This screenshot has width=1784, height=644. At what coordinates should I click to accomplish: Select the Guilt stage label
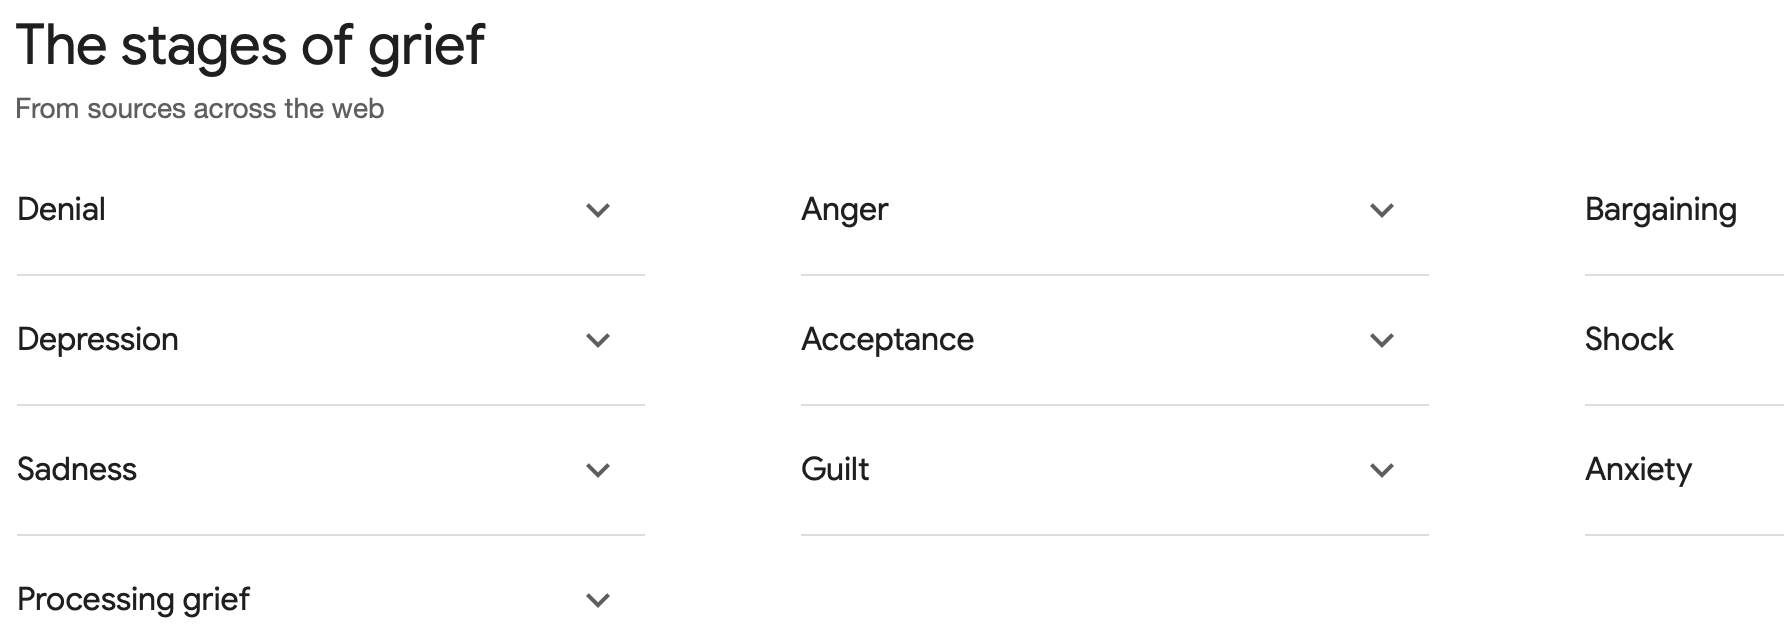(835, 469)
